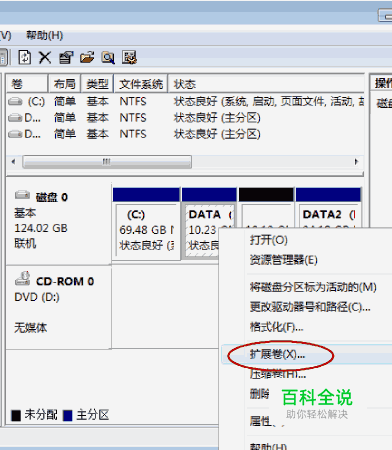This screenshot has height=450, width=392.
Task: Select the black unallocated partition block
Action: point(266,207)
